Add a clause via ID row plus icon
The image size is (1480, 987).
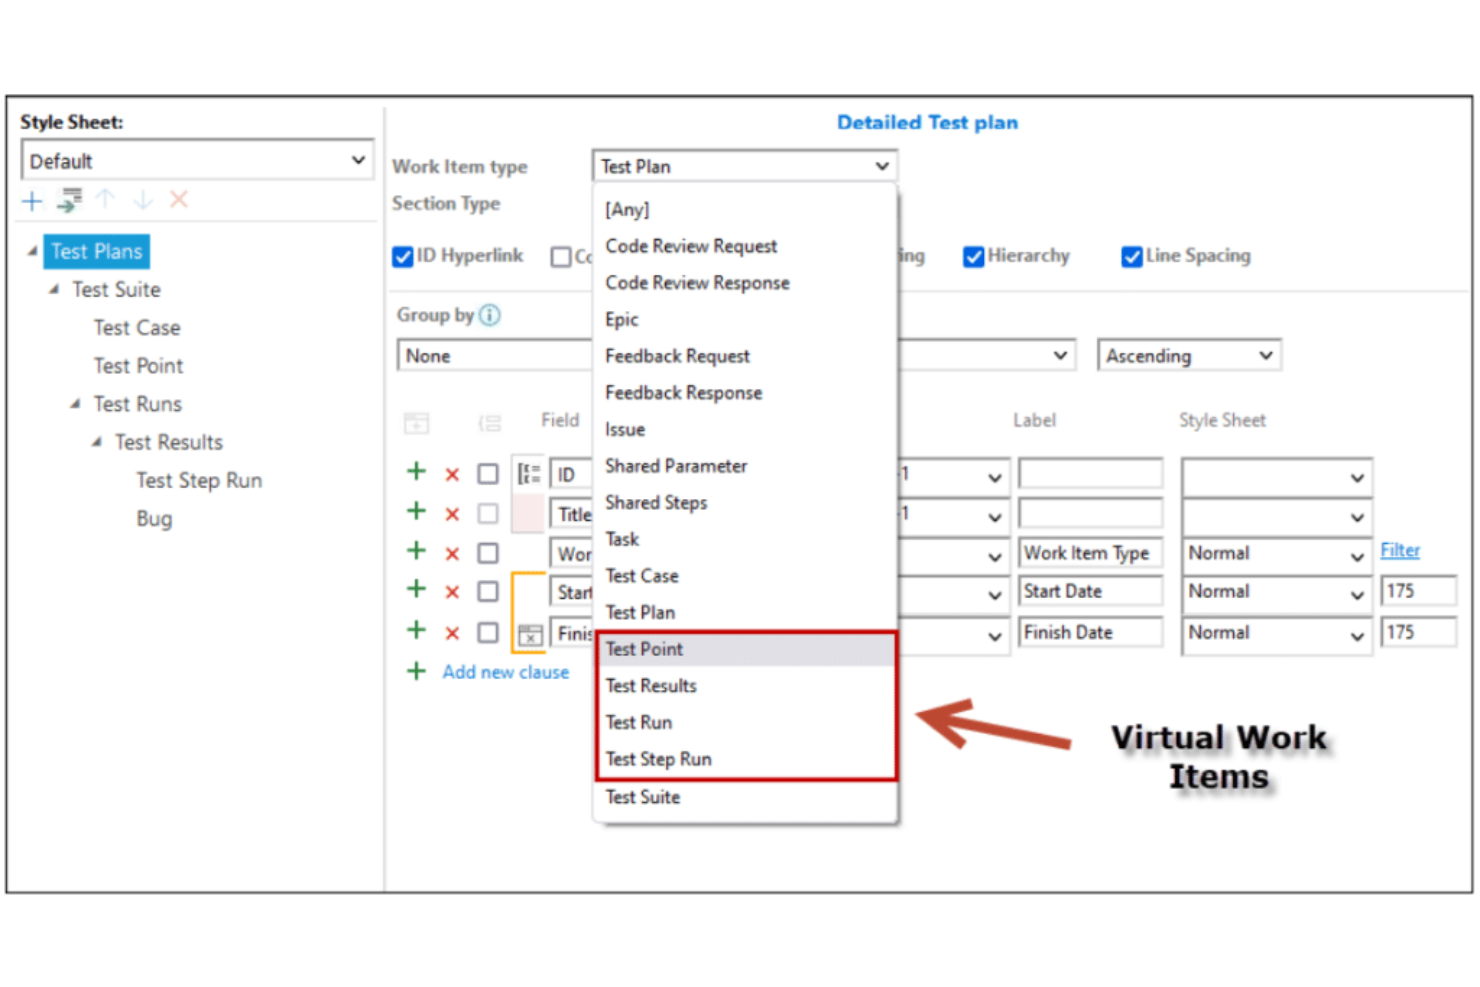[416, 471]
